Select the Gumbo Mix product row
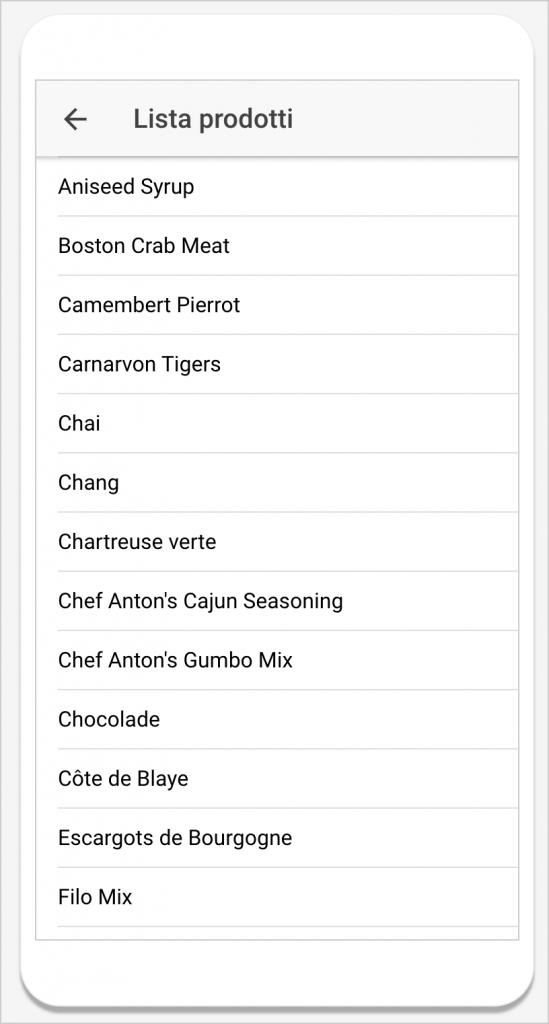Screen dimensions: 549x1024 pos(277,660)
